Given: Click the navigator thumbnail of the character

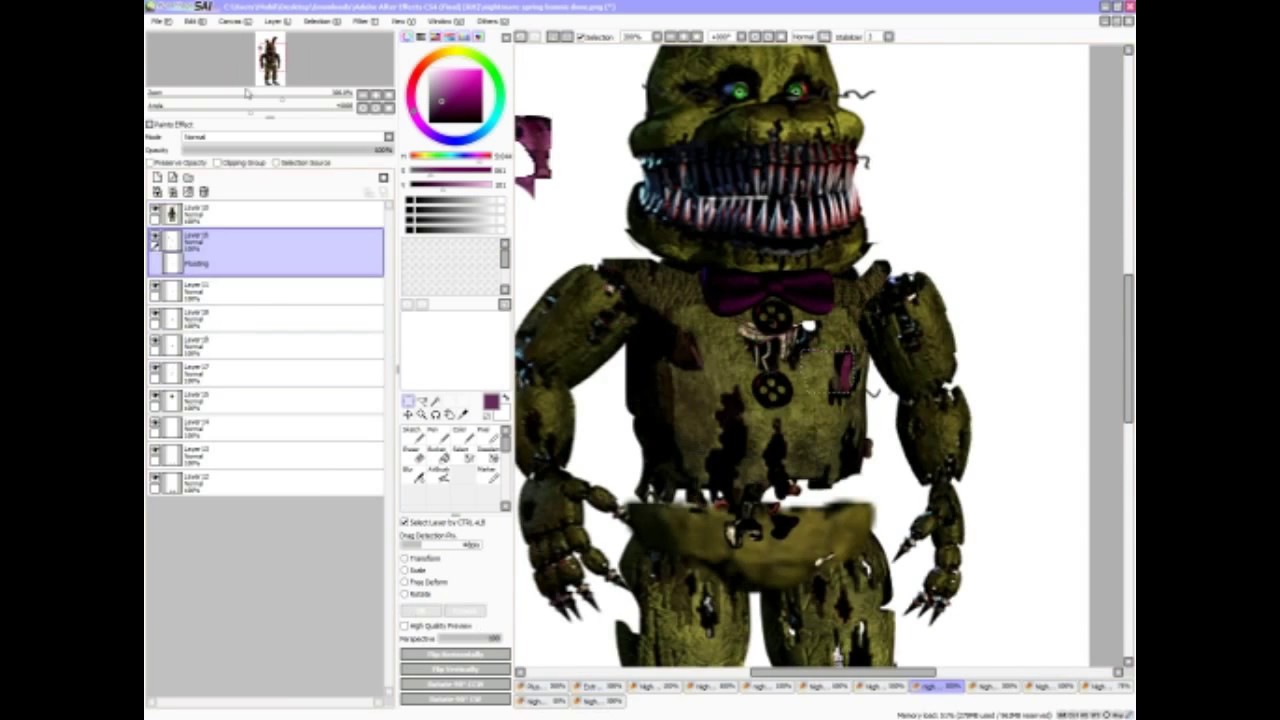Looking at the screenshot, I should coord(270,59).
